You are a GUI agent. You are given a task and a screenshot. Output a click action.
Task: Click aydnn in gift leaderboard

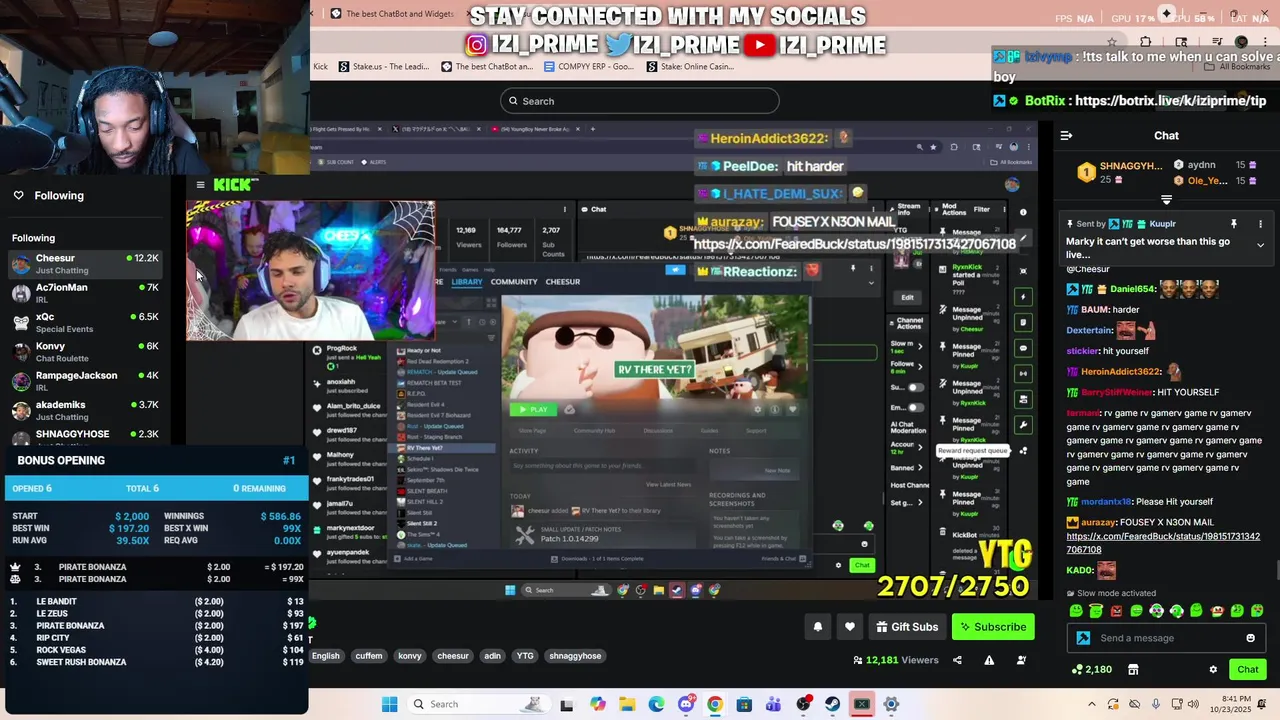pos(1201,165)
